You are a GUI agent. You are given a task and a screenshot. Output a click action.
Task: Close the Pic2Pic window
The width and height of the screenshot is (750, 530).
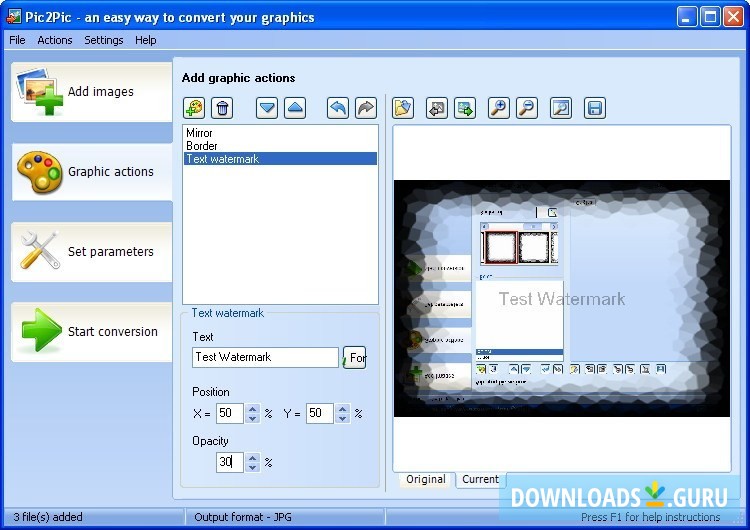point(733,17)
